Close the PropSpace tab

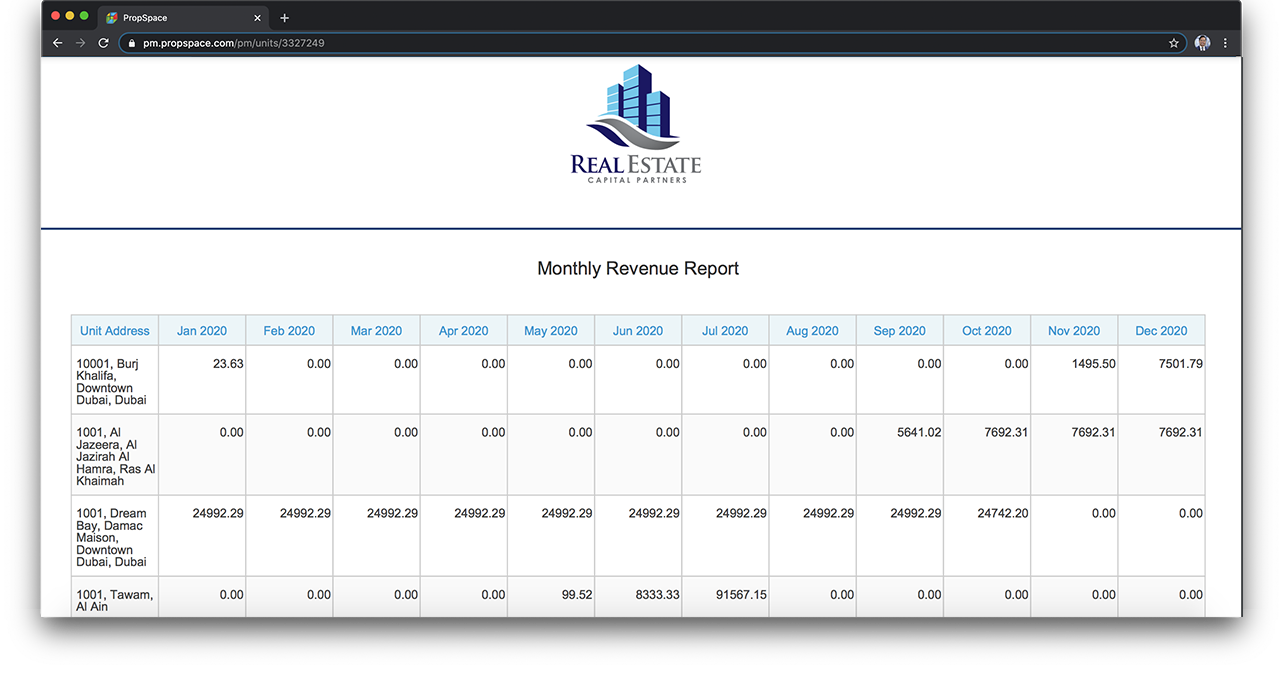click(257, 18)
